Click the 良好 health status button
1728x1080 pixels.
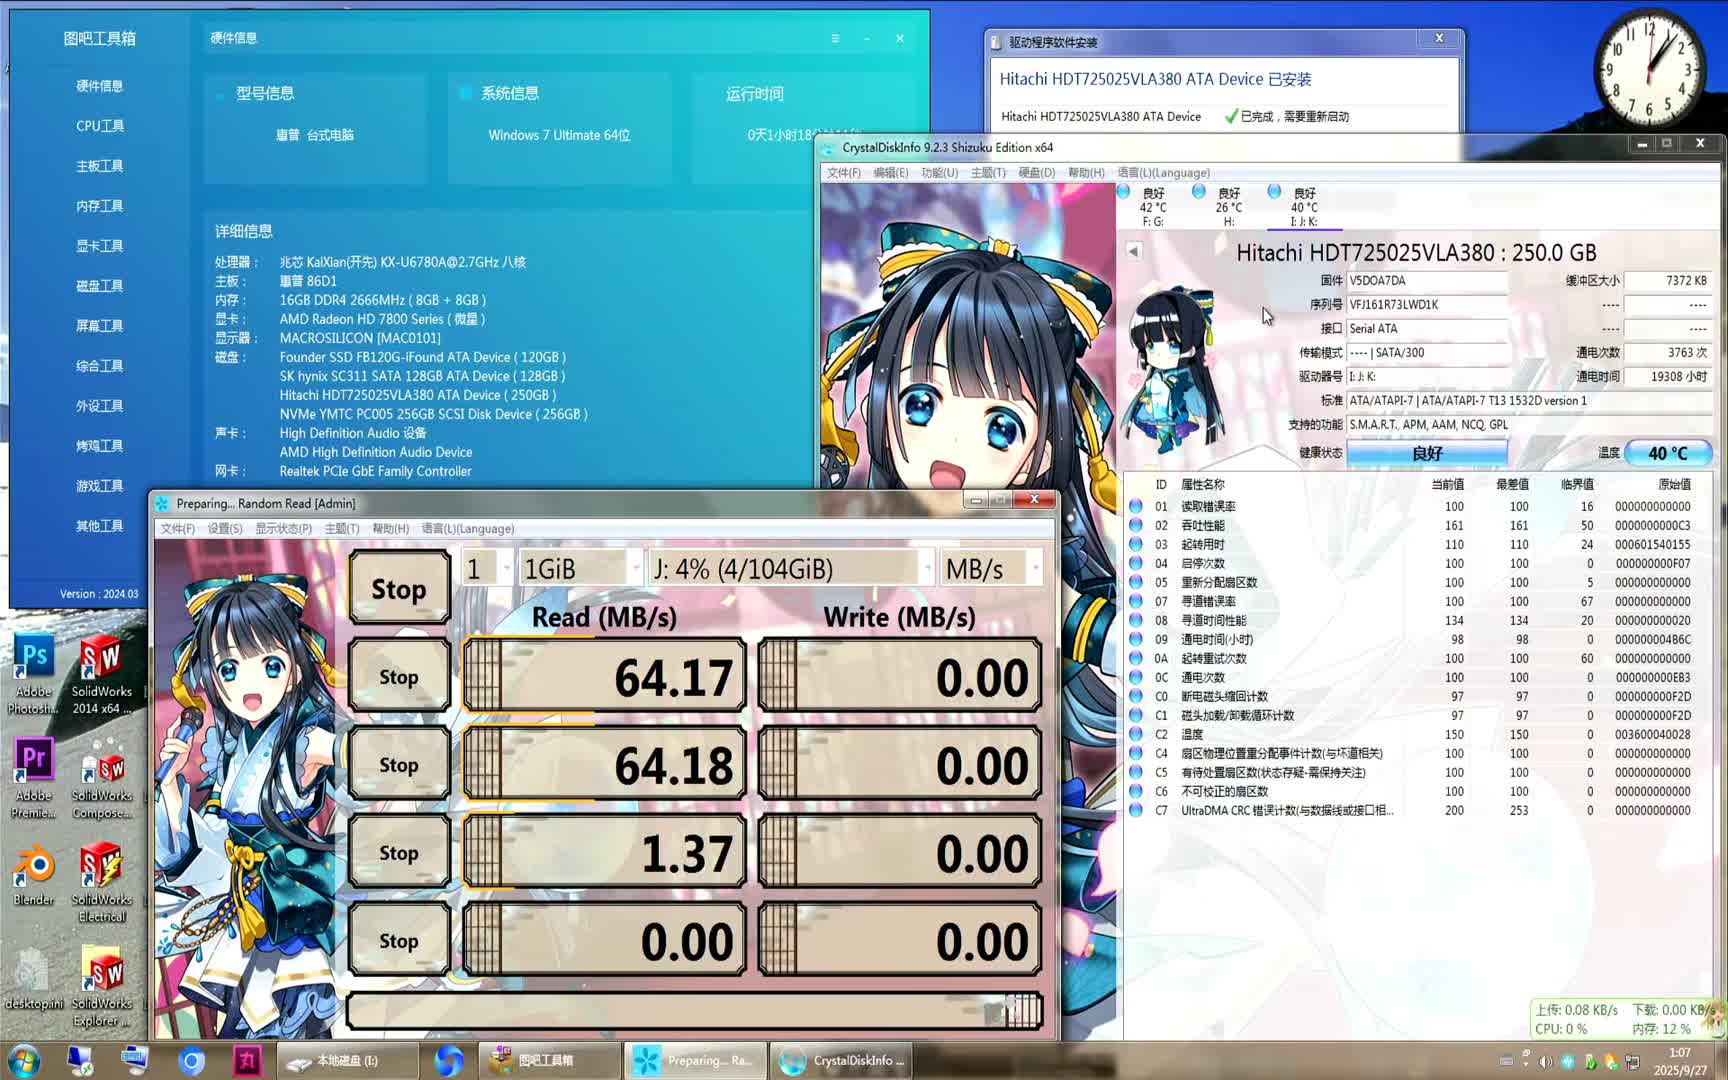(x=1427, y=453)
